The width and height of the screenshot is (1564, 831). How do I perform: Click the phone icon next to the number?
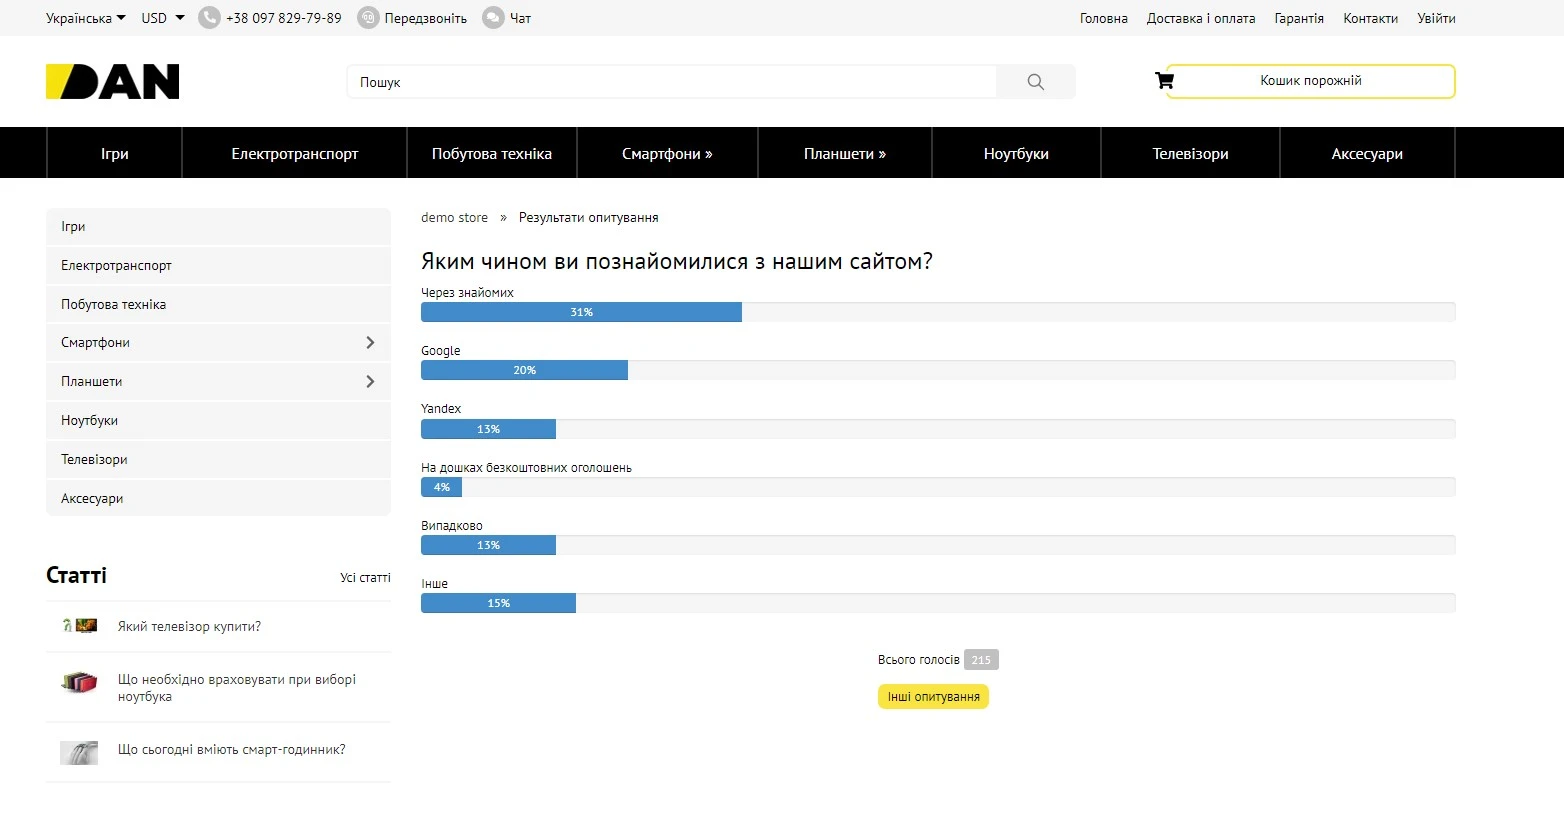pyautogui.click(x=209, y=18)
